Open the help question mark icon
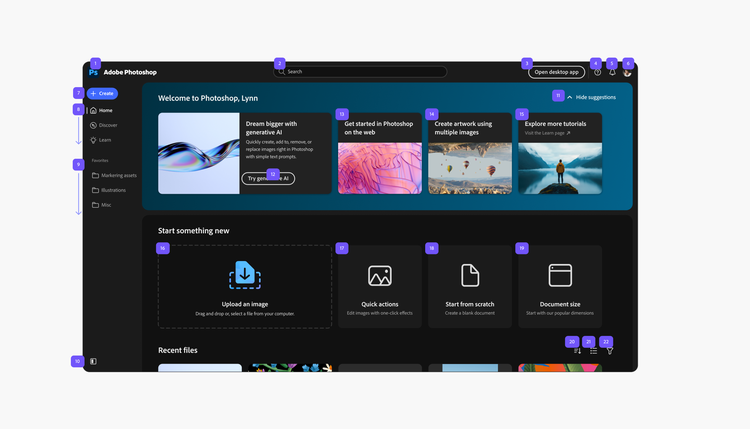Viewport: 750px width, 429px height. pyautogui.click(x=597, y=72)
